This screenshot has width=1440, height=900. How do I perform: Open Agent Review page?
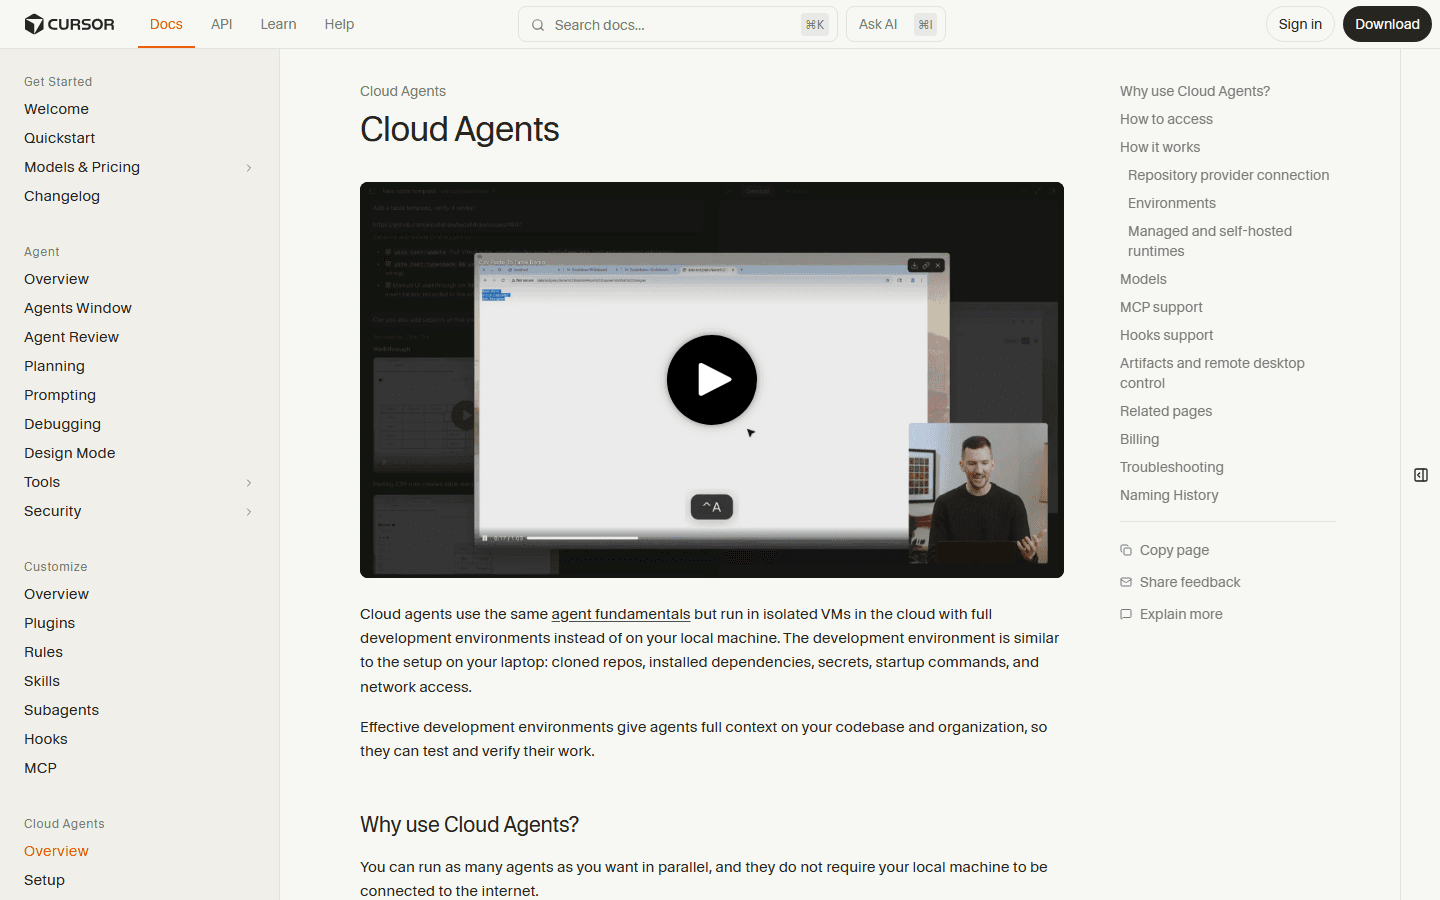tap(71, 337)
